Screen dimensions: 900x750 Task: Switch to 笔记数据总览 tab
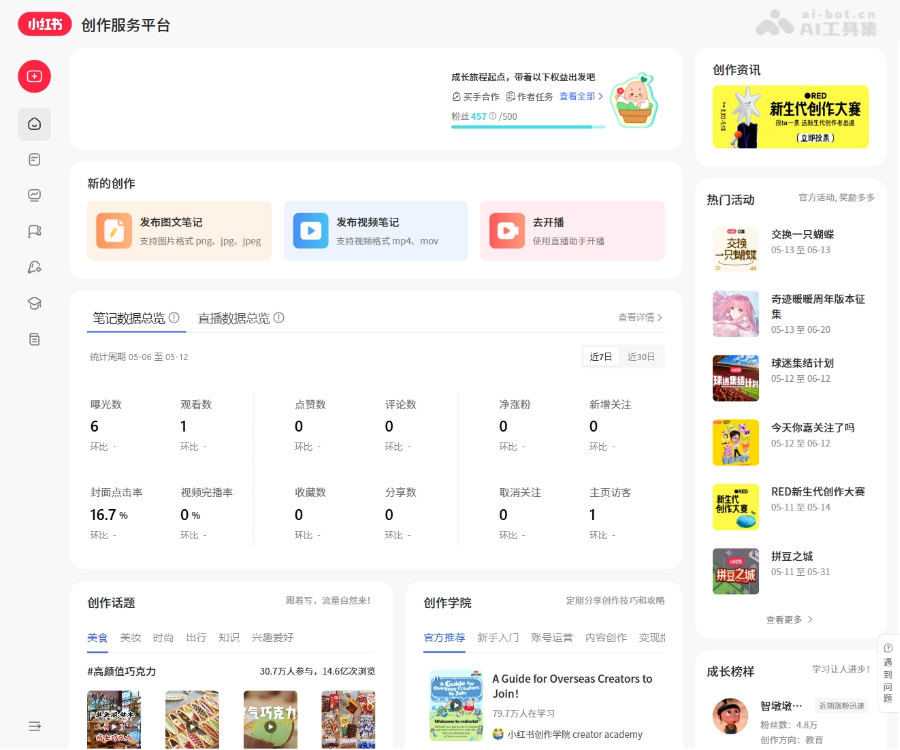(136, 318)
